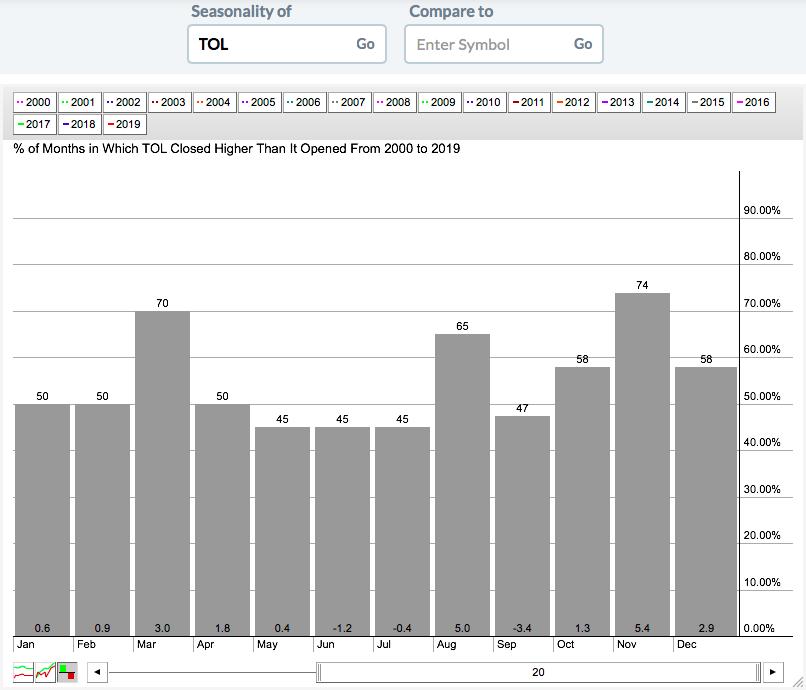Toggle the 2019 year legend

124,124
